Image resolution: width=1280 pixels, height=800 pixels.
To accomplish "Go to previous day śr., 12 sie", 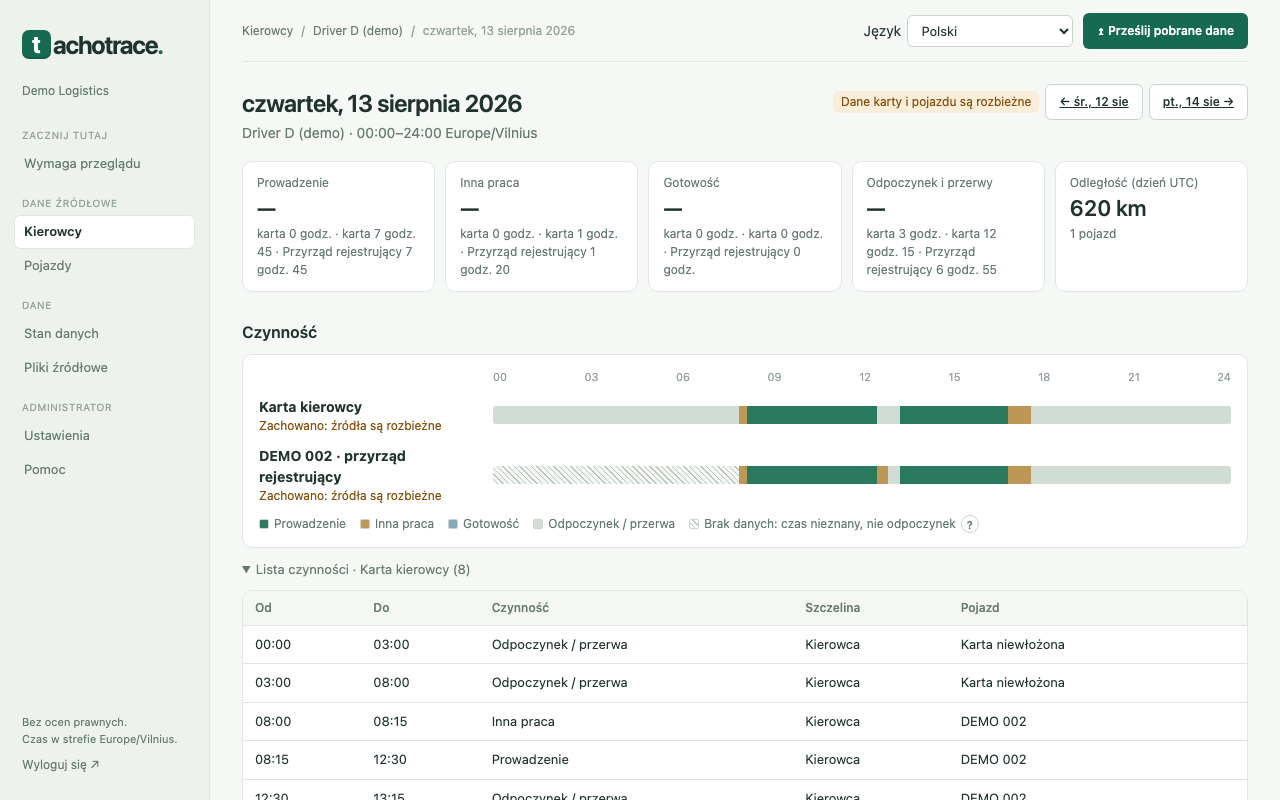I will pos(1094,102).
